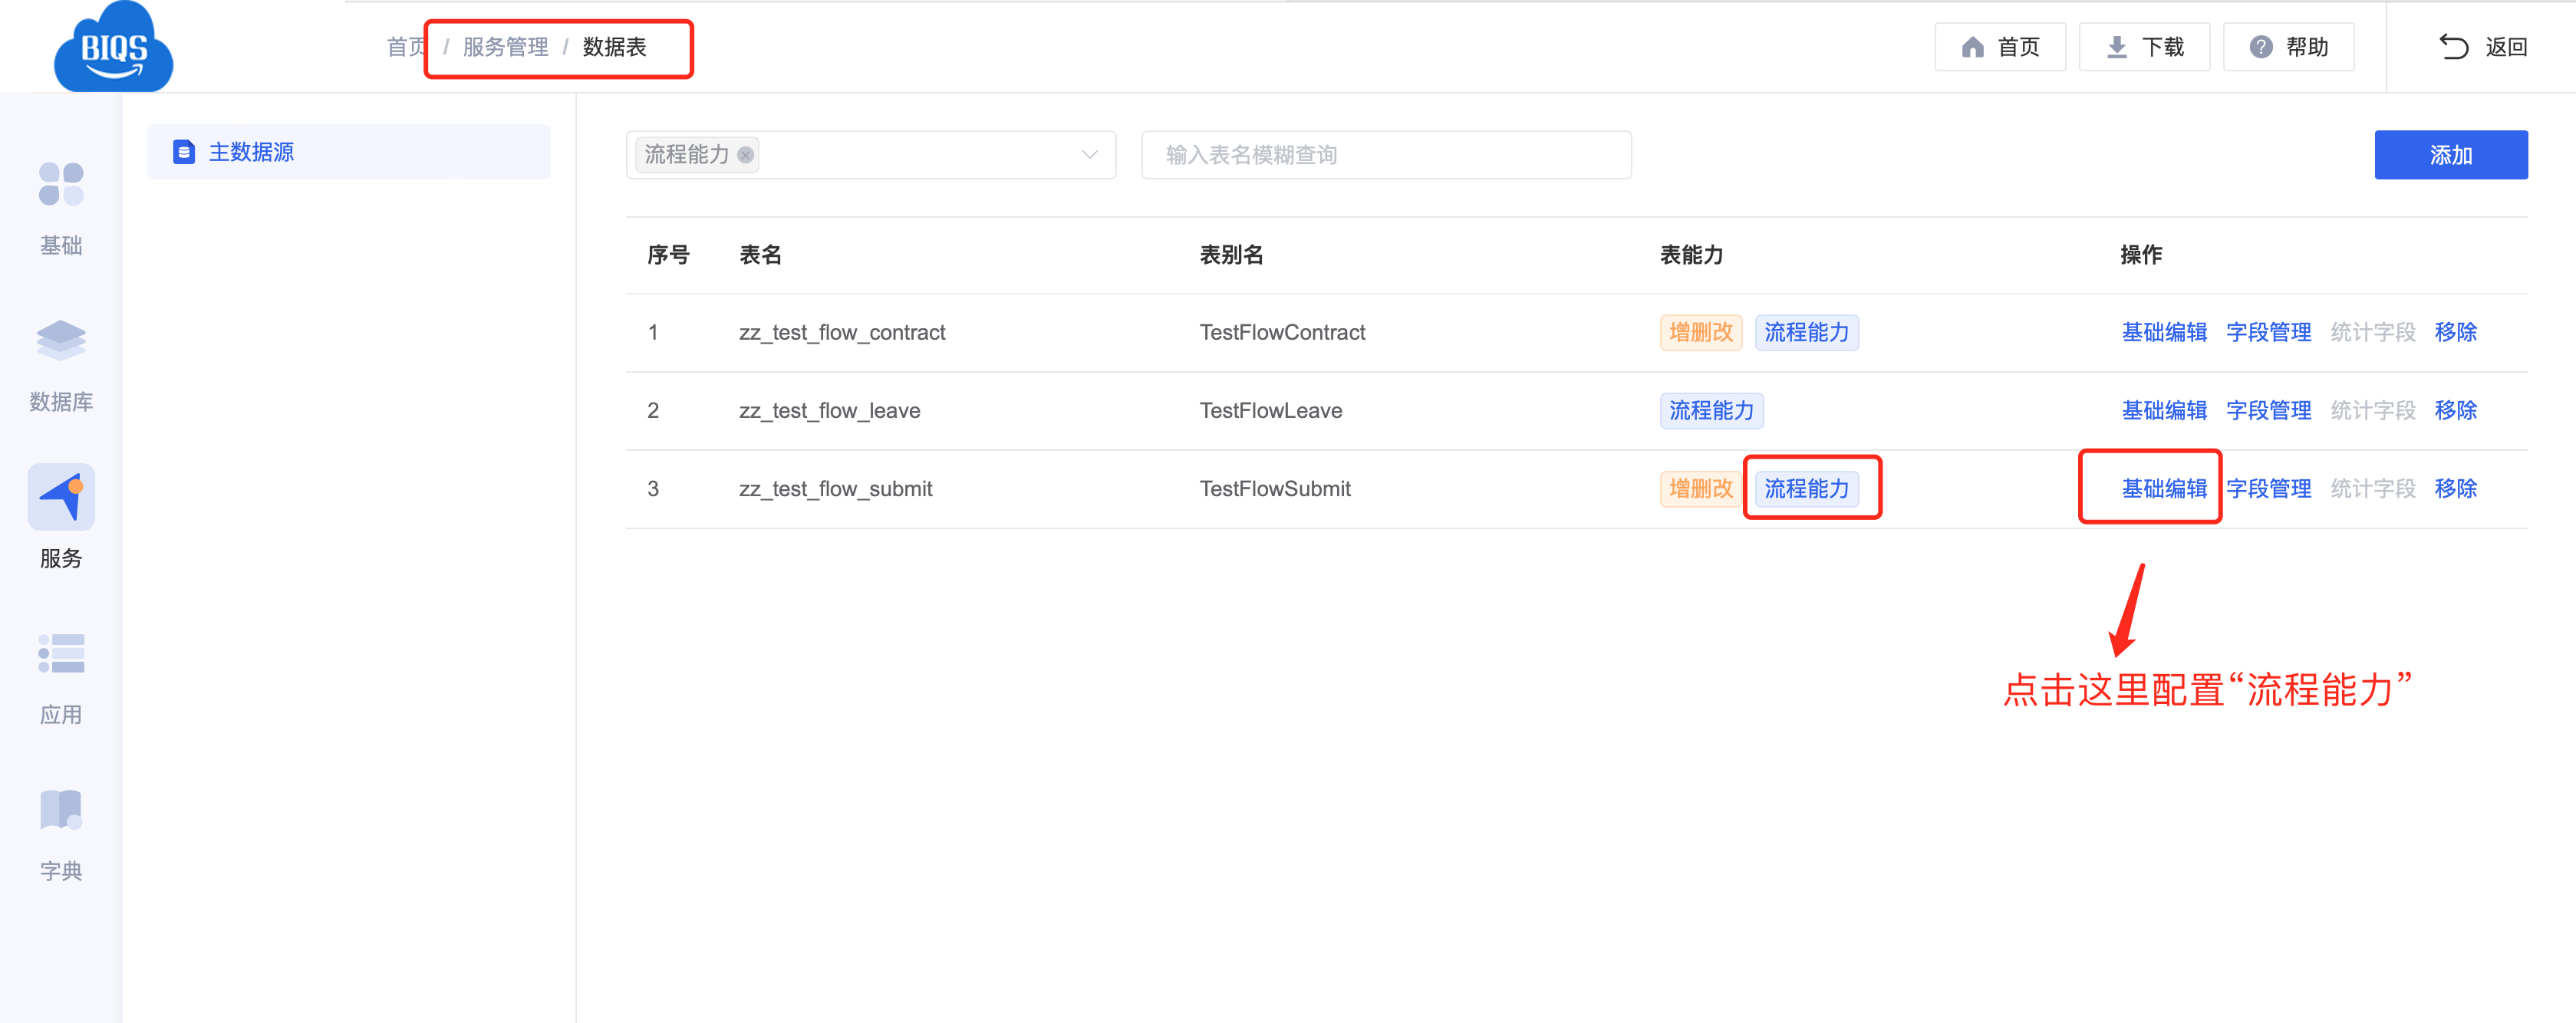This screenshot has width=2576, height=1023.
Task: Click table name zz_test_flow_submit
Action: 835,488
